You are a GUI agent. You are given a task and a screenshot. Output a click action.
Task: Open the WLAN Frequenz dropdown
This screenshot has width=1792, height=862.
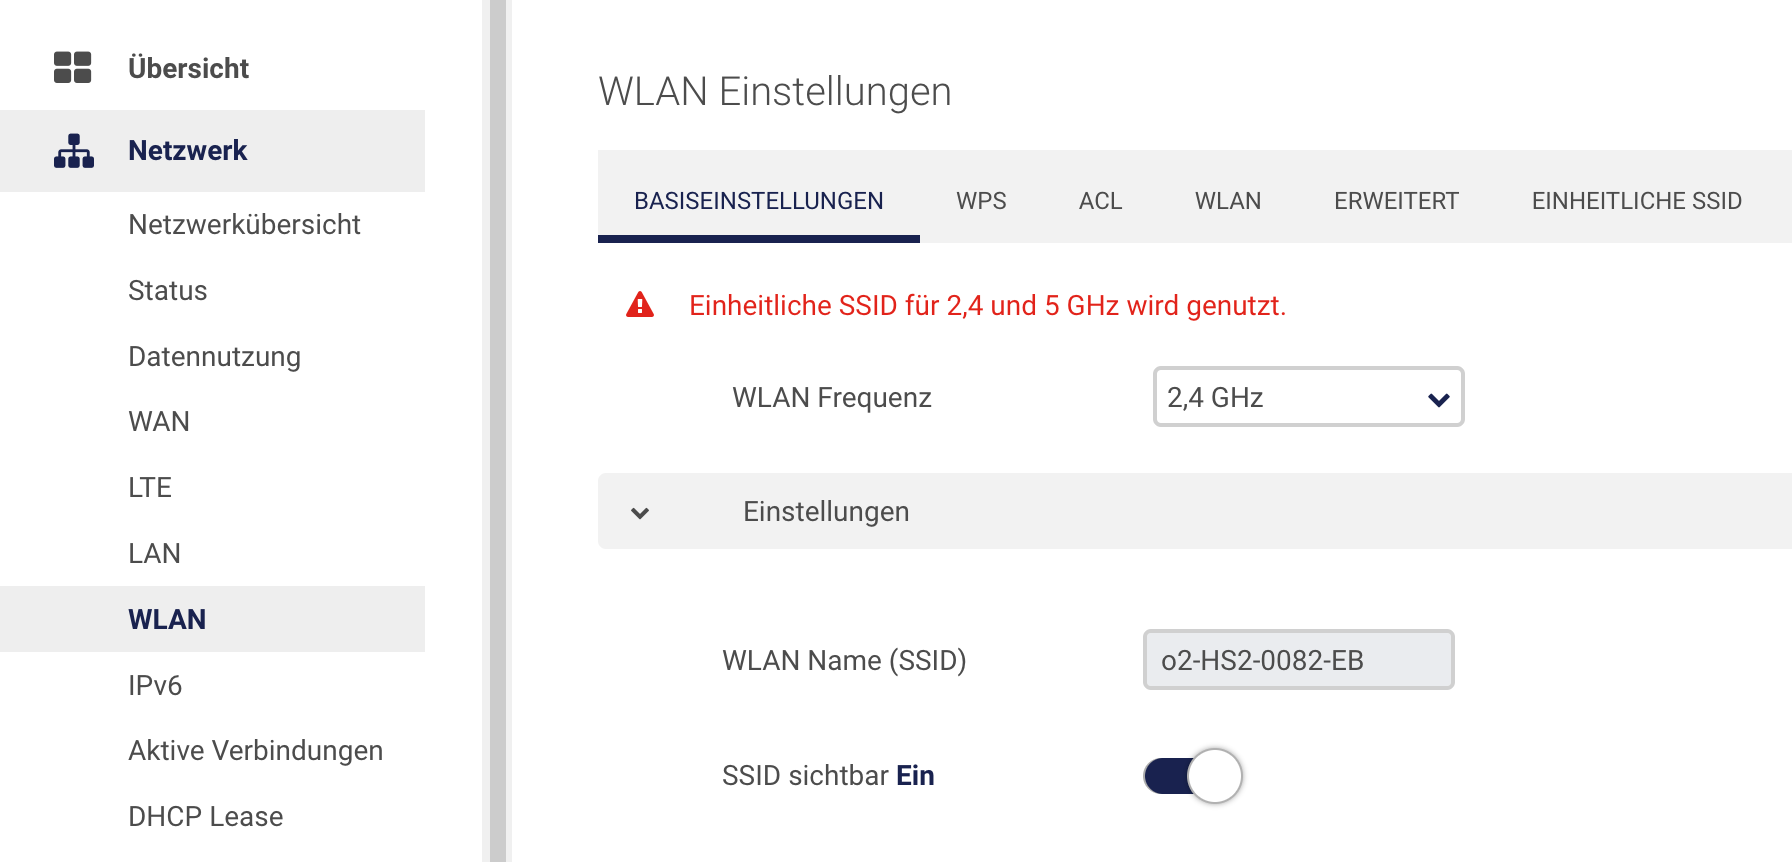tap(1308, 397)
